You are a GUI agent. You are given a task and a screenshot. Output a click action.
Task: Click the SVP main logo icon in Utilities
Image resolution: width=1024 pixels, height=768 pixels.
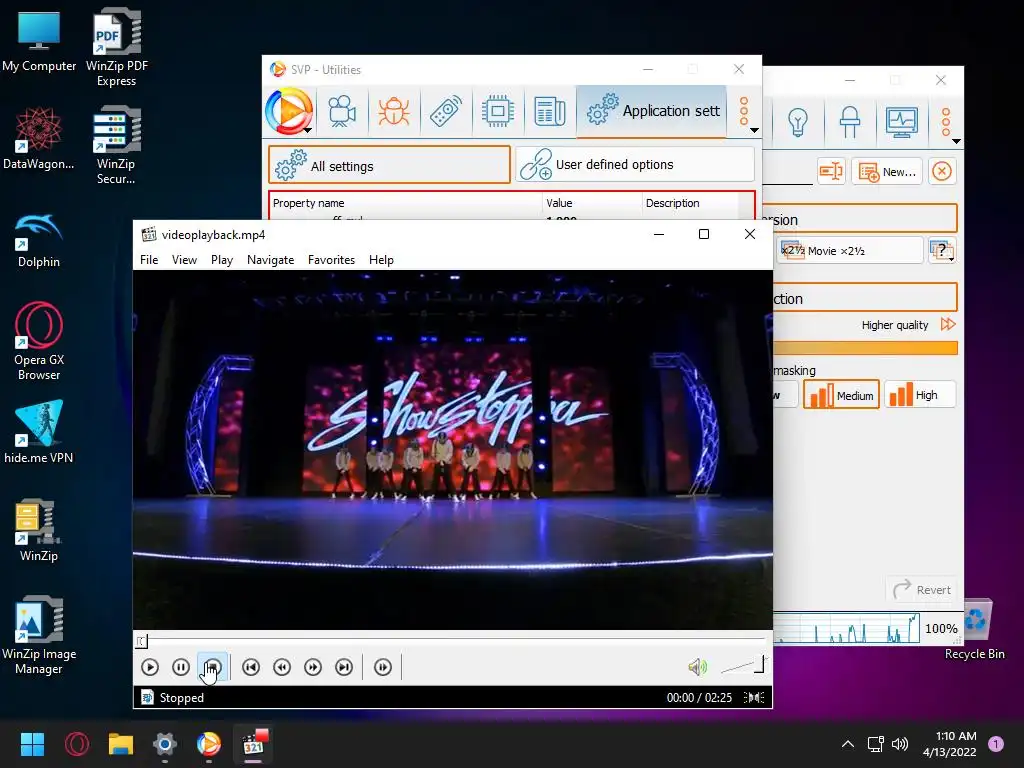coord(289,111)
